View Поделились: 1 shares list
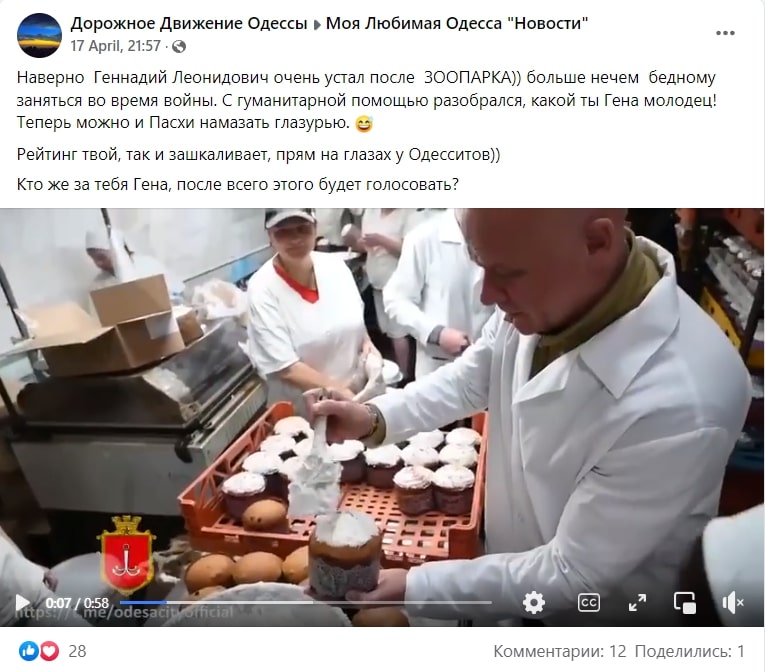The height and width of the screenshot is (672, 765). 689,651
